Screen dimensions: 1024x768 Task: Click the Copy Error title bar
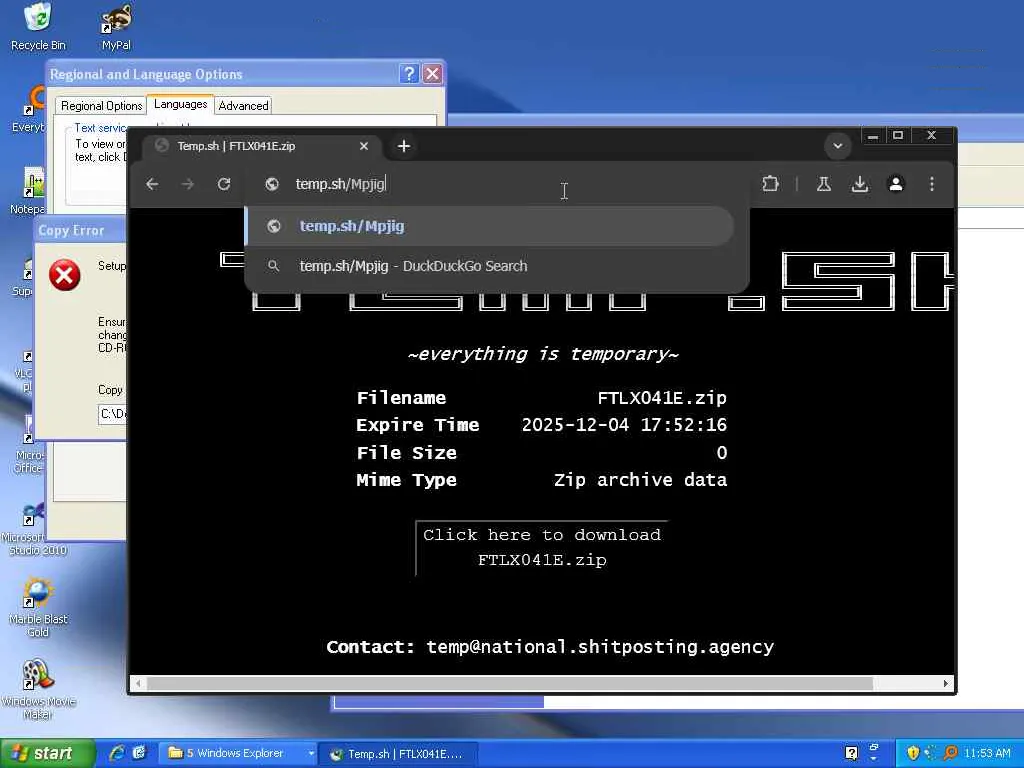80,231
